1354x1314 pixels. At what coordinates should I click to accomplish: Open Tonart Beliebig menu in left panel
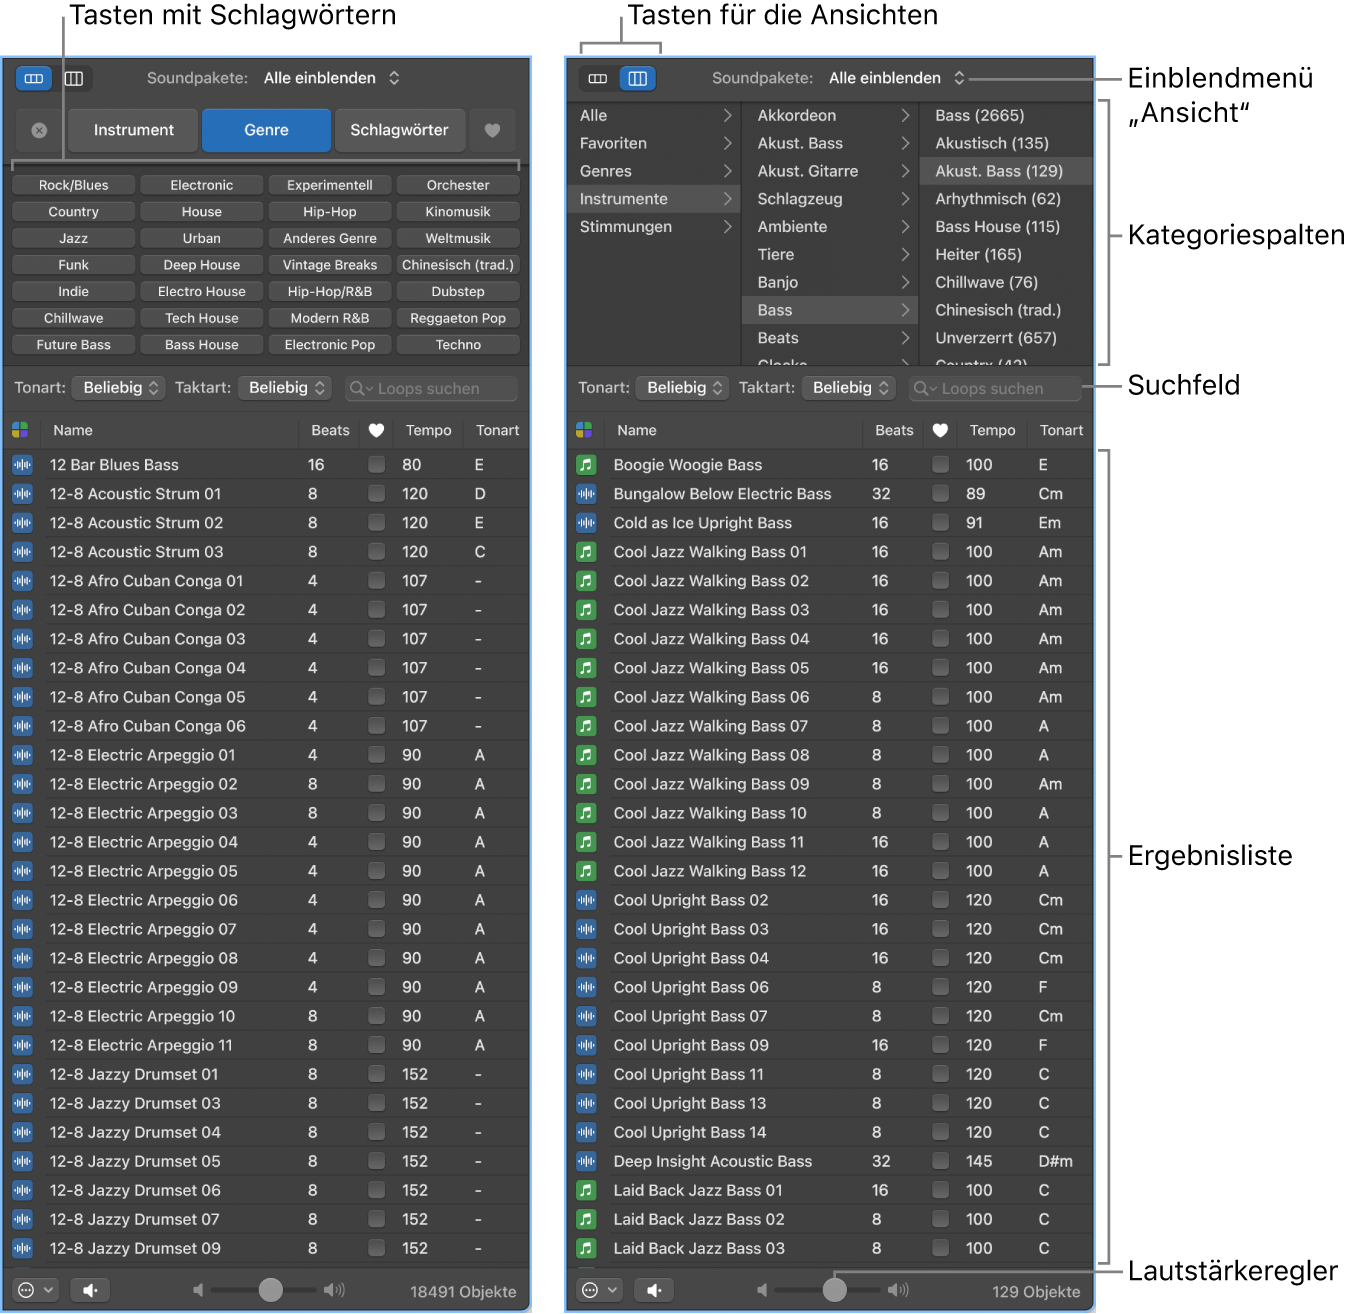(120, 388)
